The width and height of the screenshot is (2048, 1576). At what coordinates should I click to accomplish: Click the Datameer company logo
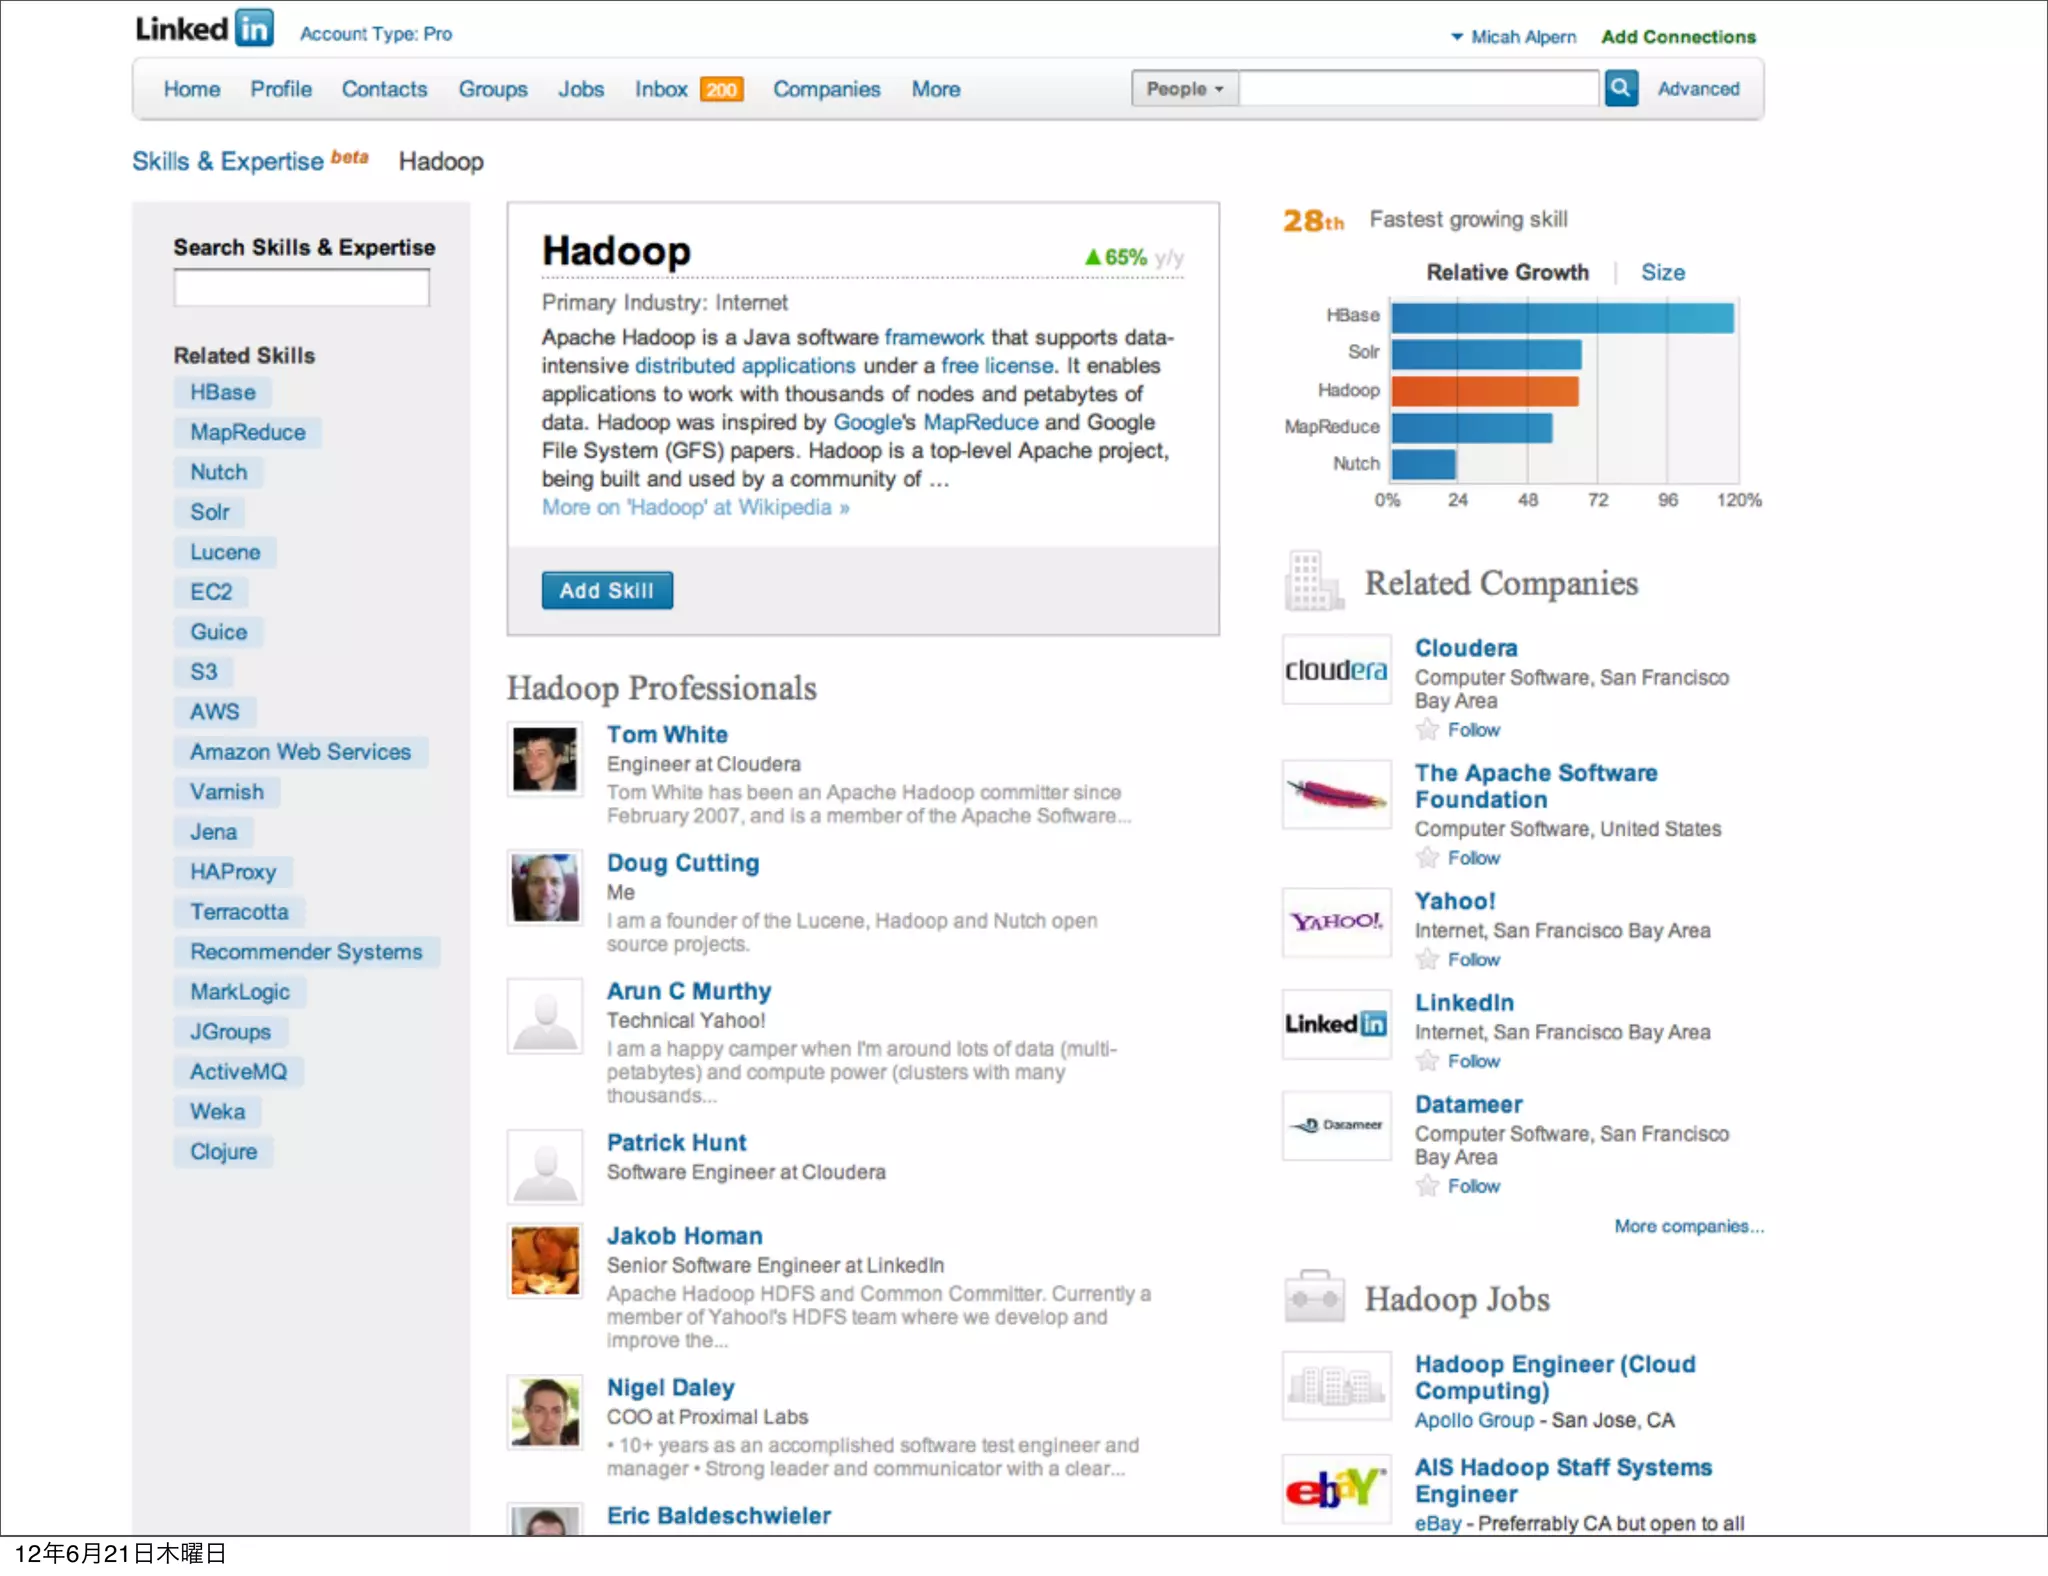pyautogui.click(x=1336, y=1125)
